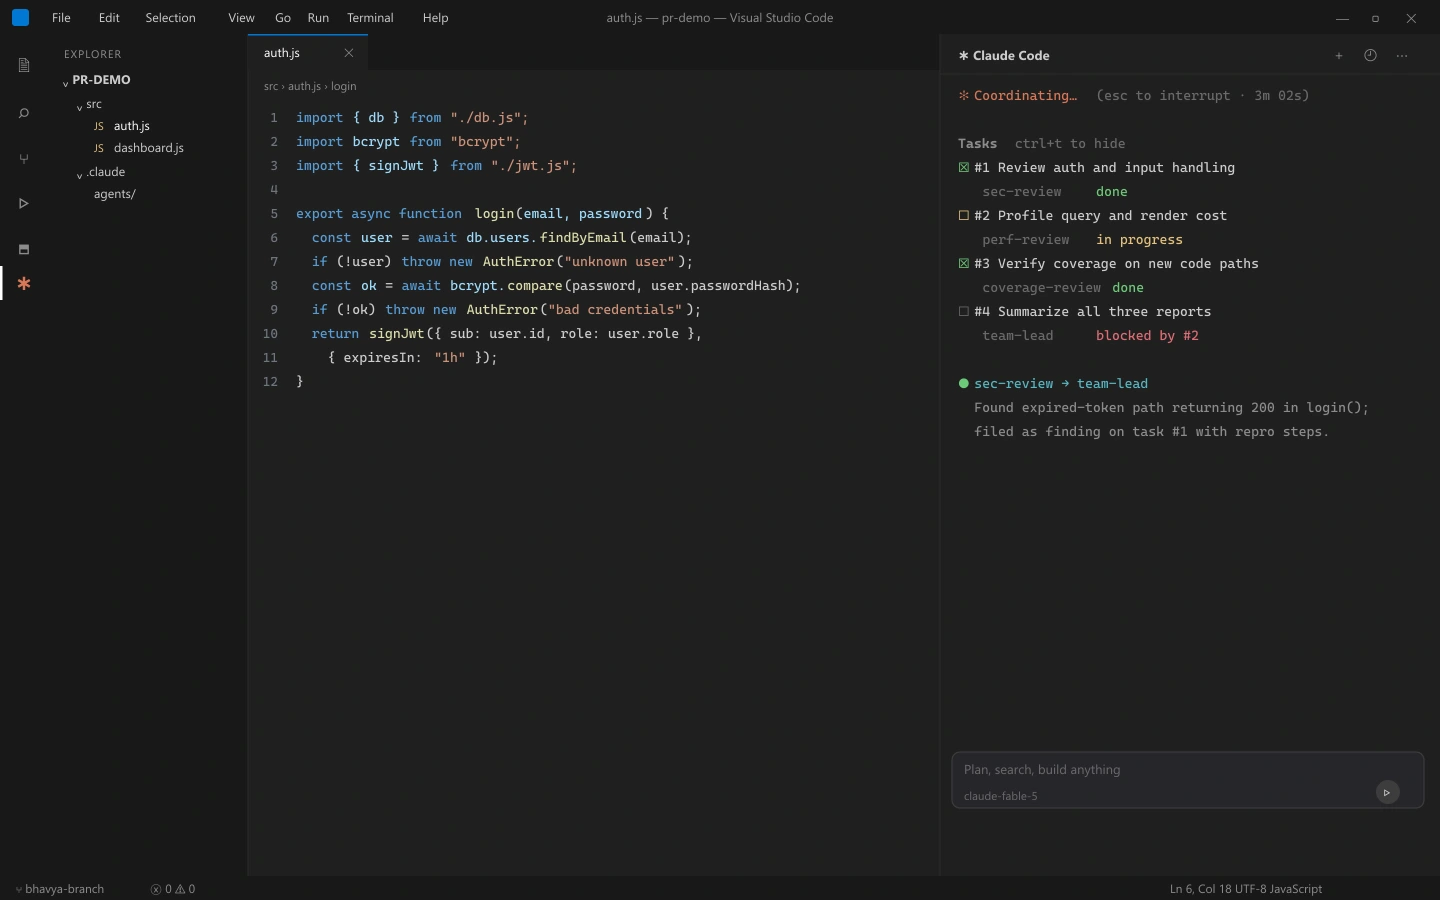Toggle checkbox for task #1 Review auth
Image resolution: width=1440 pixels, height=900 pixels.
964,168
